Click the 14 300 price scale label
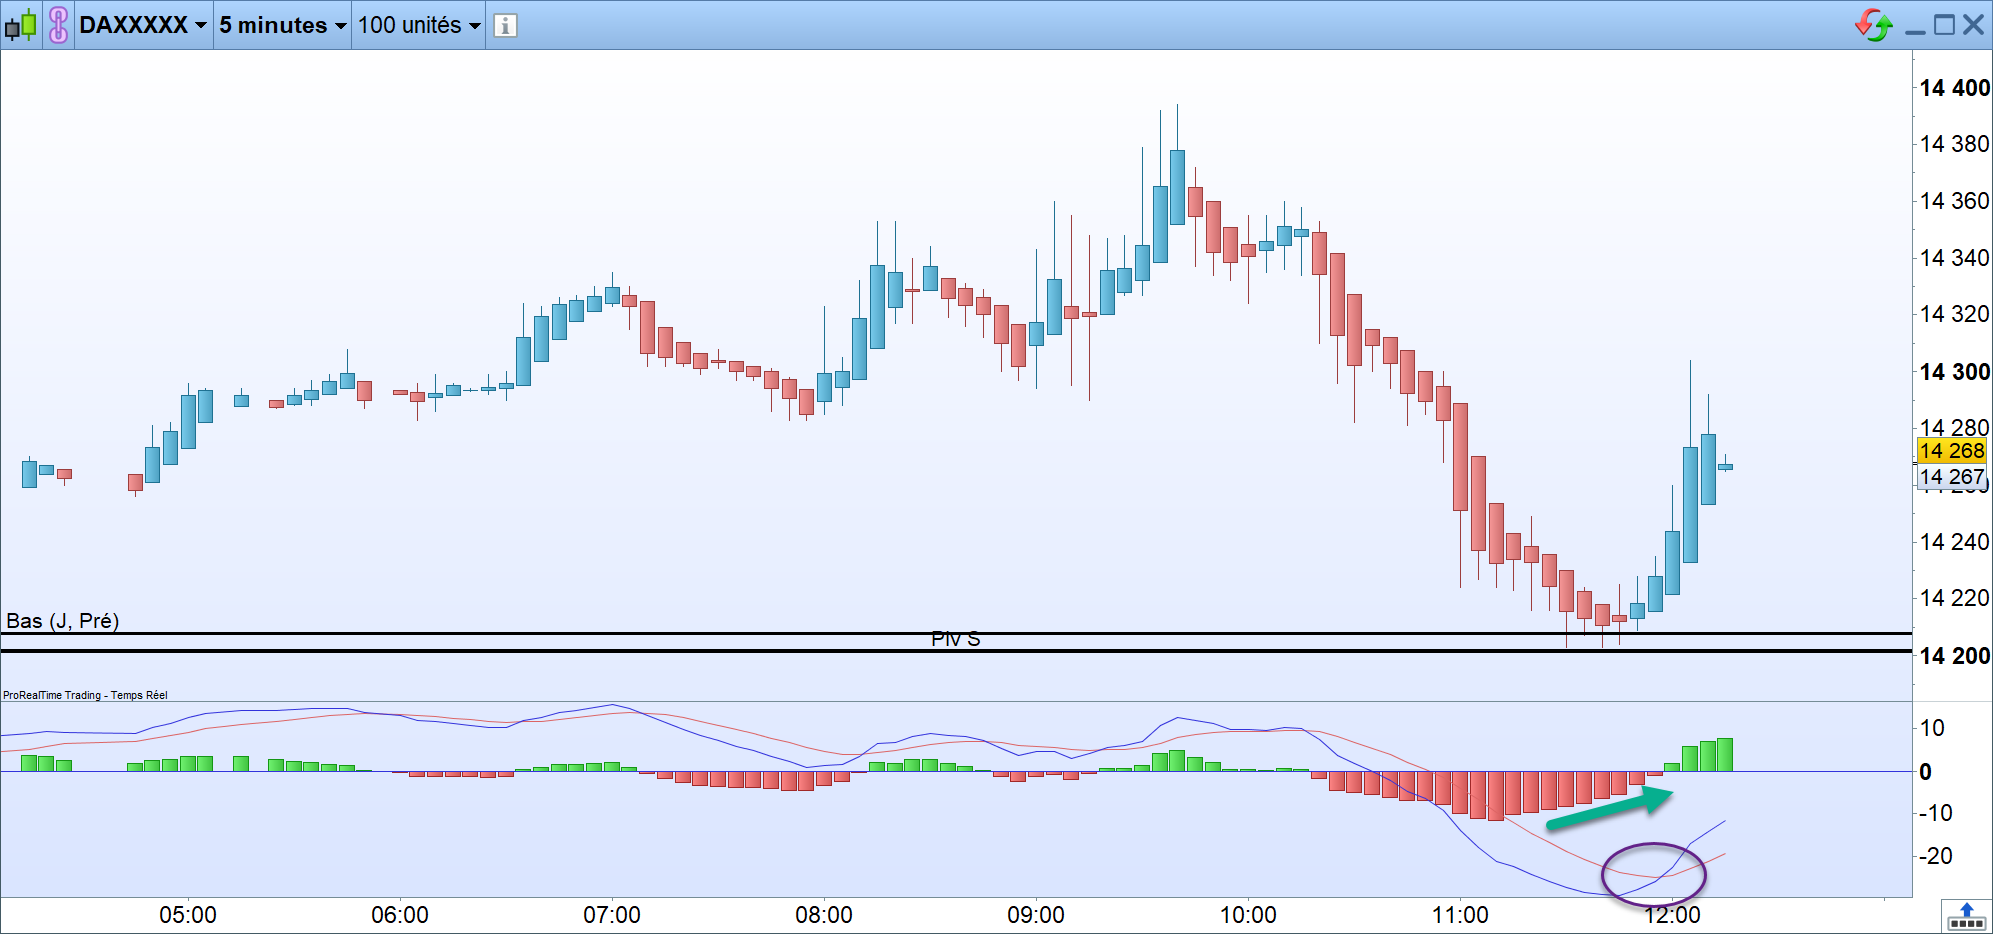Screen dimensions: 1993x934 (1954, 372)
